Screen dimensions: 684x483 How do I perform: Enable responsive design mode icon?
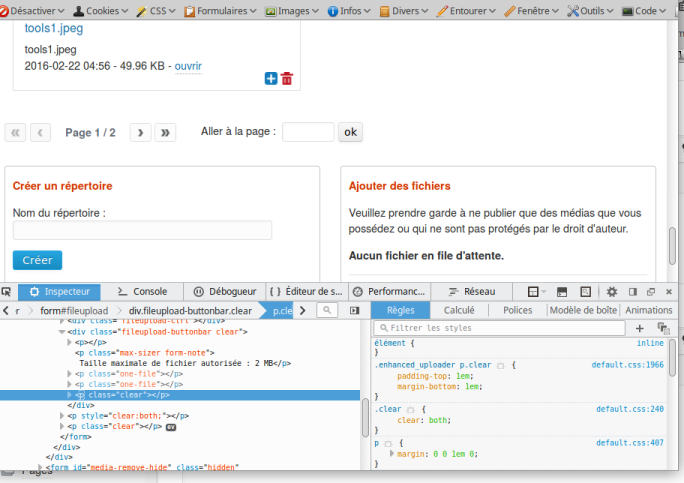tap(585, 291)
